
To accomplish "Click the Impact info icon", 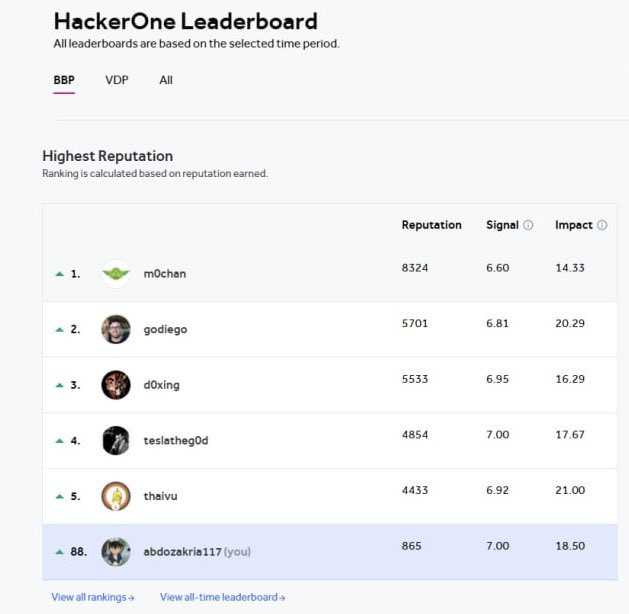I will click(x=602, y=225).
